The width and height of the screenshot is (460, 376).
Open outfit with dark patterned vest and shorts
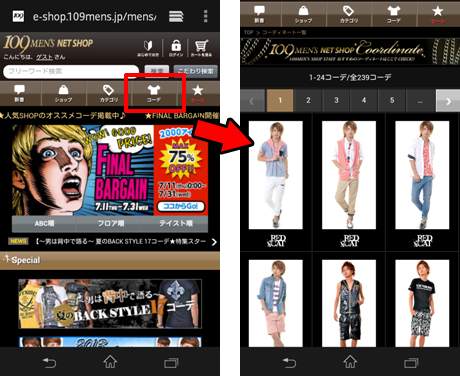pos(349,303)
